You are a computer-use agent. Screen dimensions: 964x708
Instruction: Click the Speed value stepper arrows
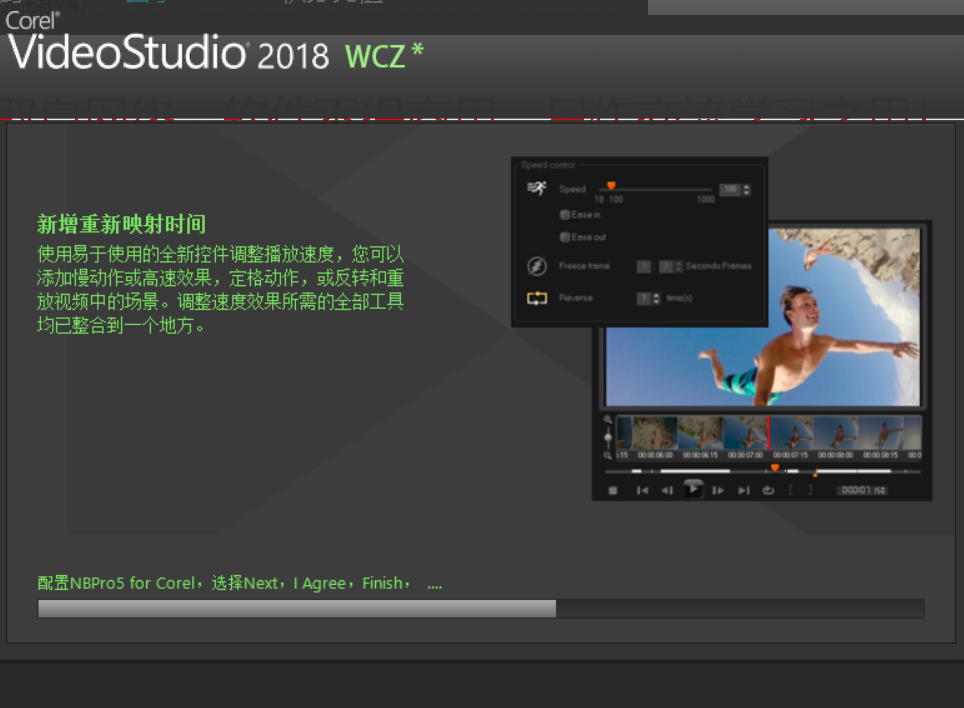tap(746, 190)
